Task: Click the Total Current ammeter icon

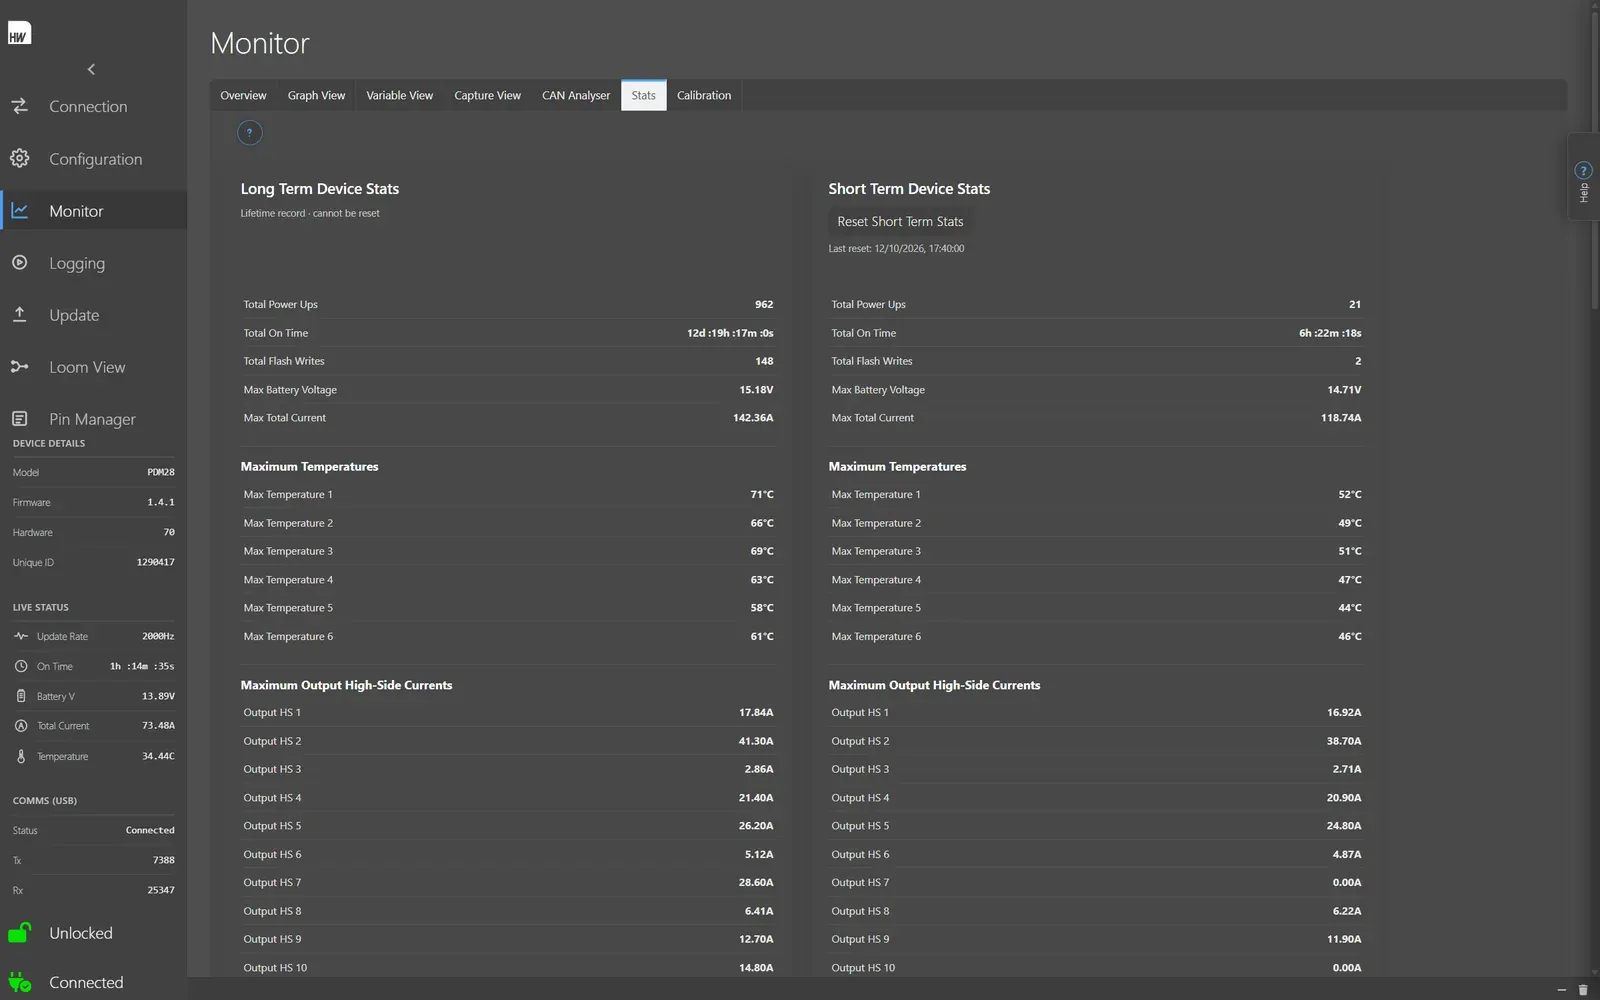Action: pyautogui.click(x=21, y=726)
